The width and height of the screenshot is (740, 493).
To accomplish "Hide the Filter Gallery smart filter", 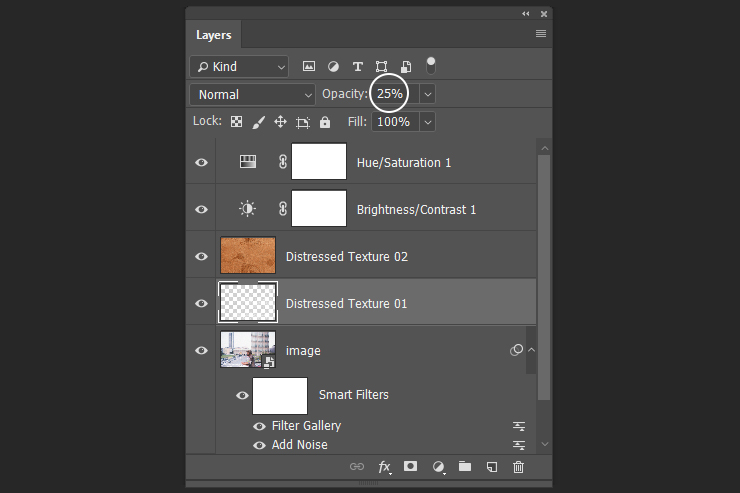I will pyautogui.click(x=259, y=426).
